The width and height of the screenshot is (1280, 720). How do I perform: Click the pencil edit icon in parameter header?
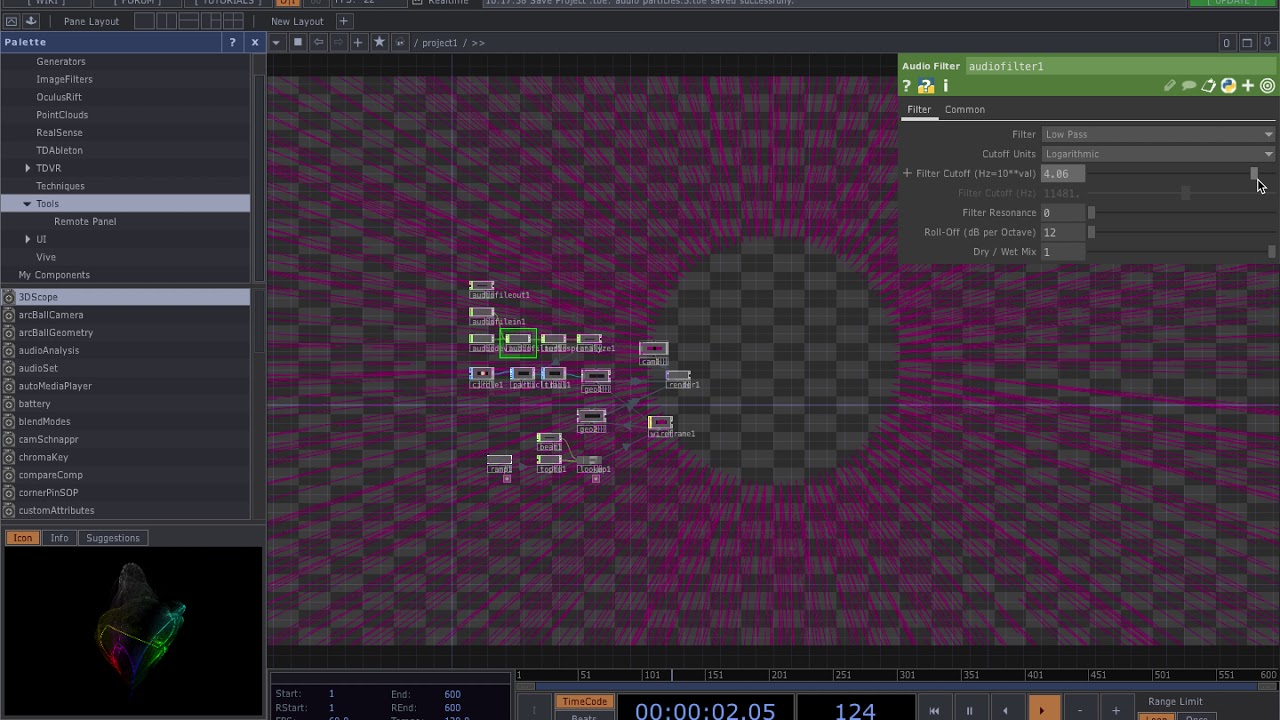pyautogui.click(x=1169, y=86)
